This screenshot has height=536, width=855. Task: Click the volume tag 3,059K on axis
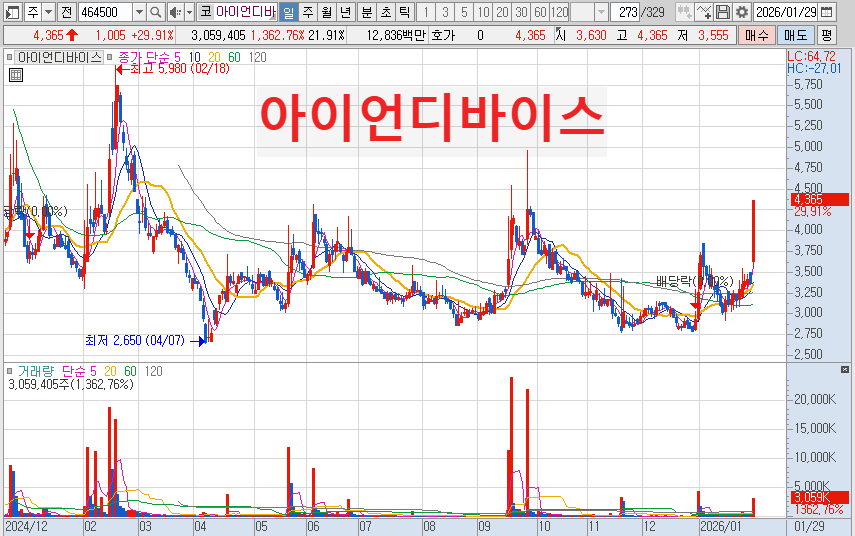820,497
